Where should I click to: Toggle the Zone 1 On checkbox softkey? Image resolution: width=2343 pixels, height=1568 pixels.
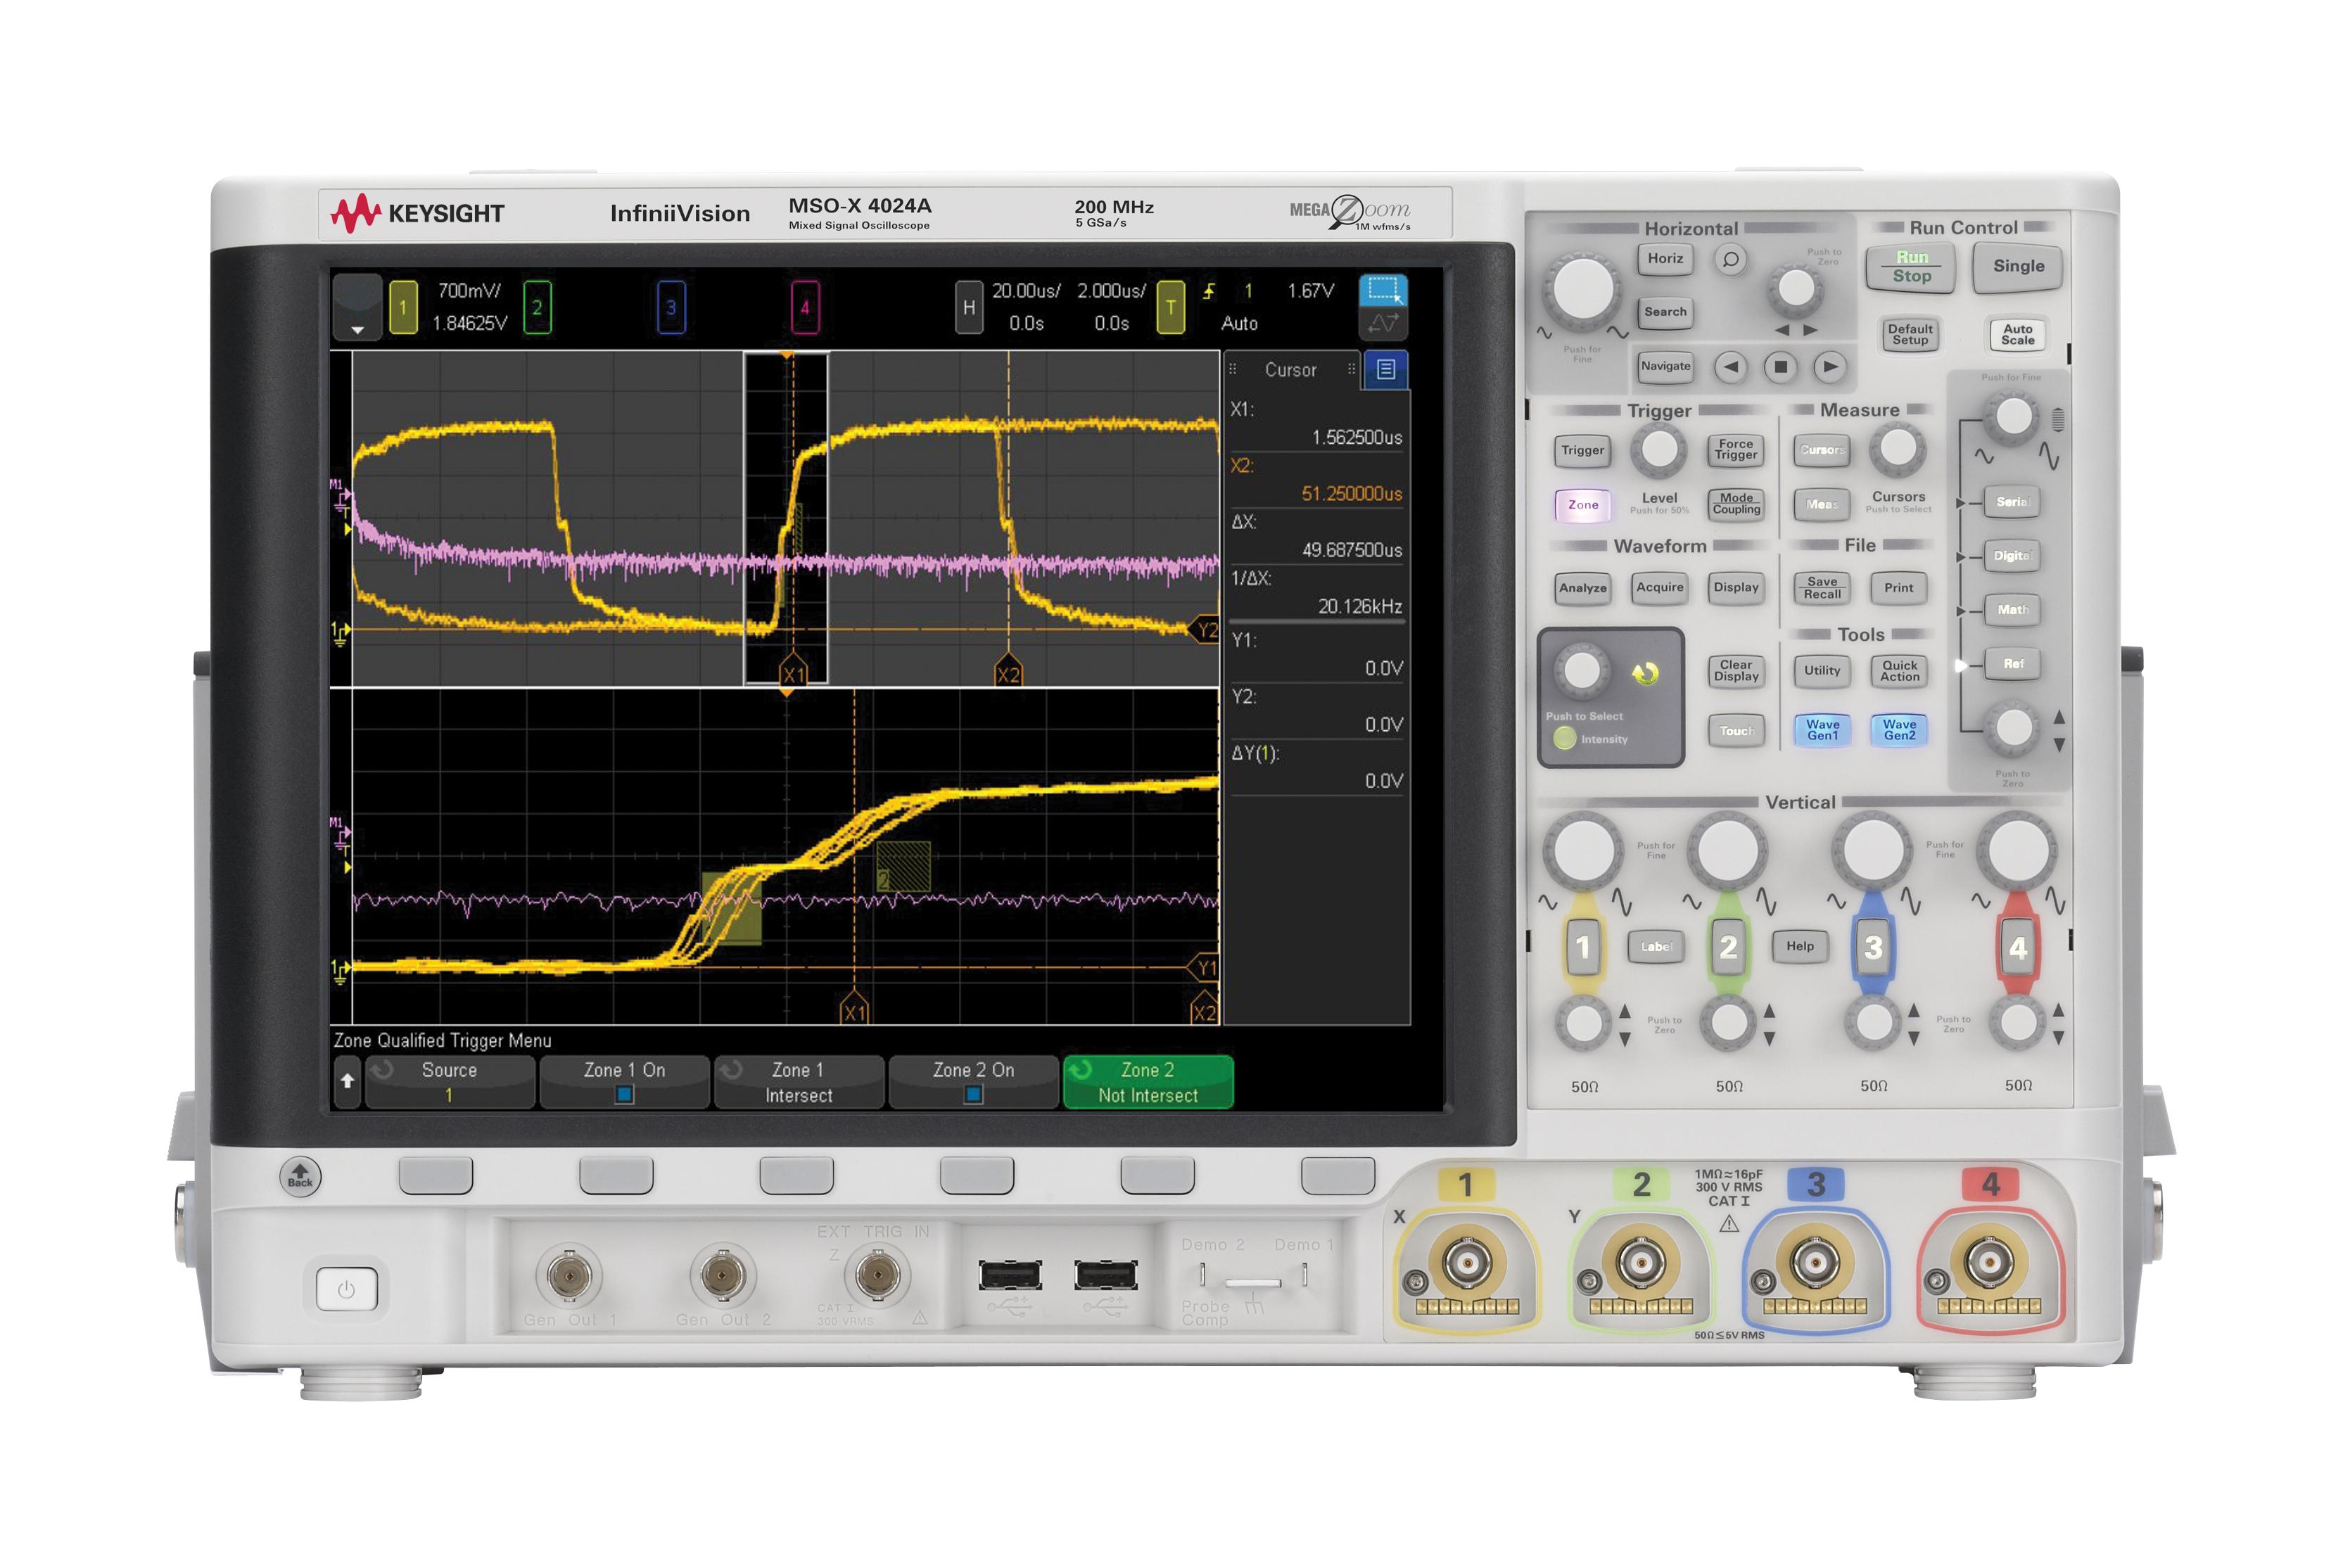pyautogui.click(x=625, y=1082)
